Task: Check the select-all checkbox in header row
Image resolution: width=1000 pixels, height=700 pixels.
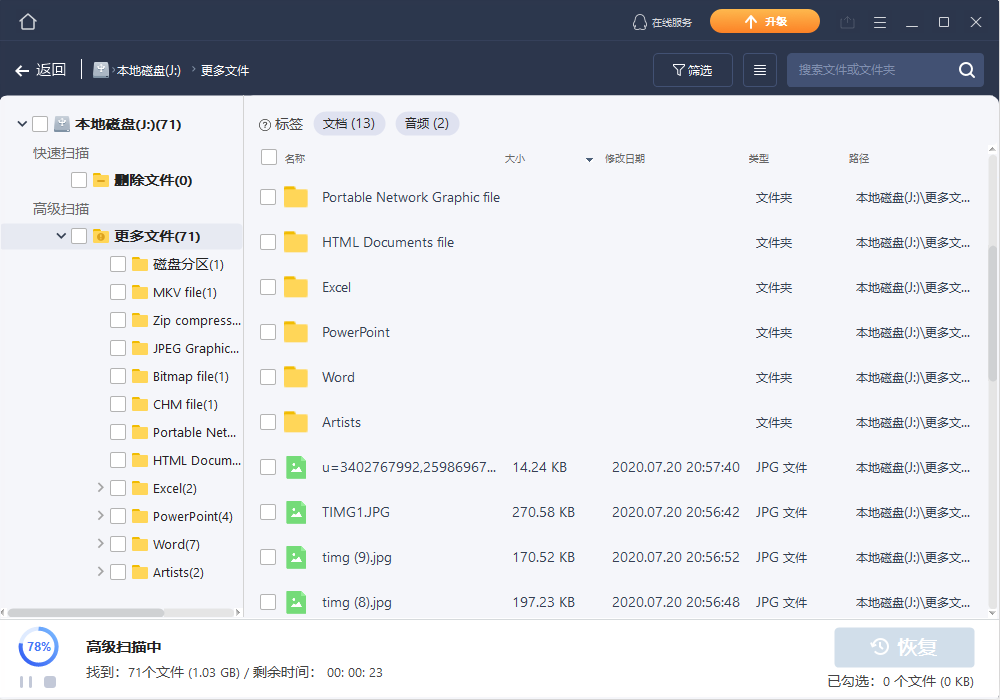Action: click(268, 157)
